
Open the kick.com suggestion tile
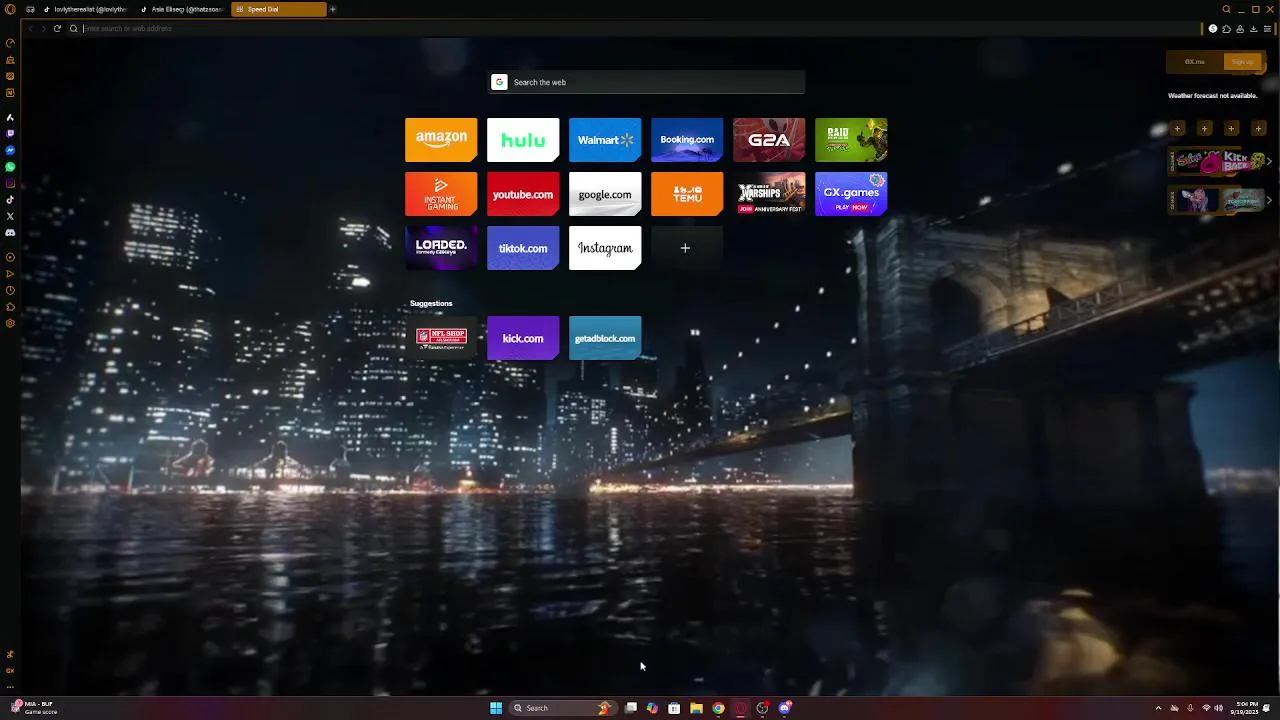(x=523, y=338)
